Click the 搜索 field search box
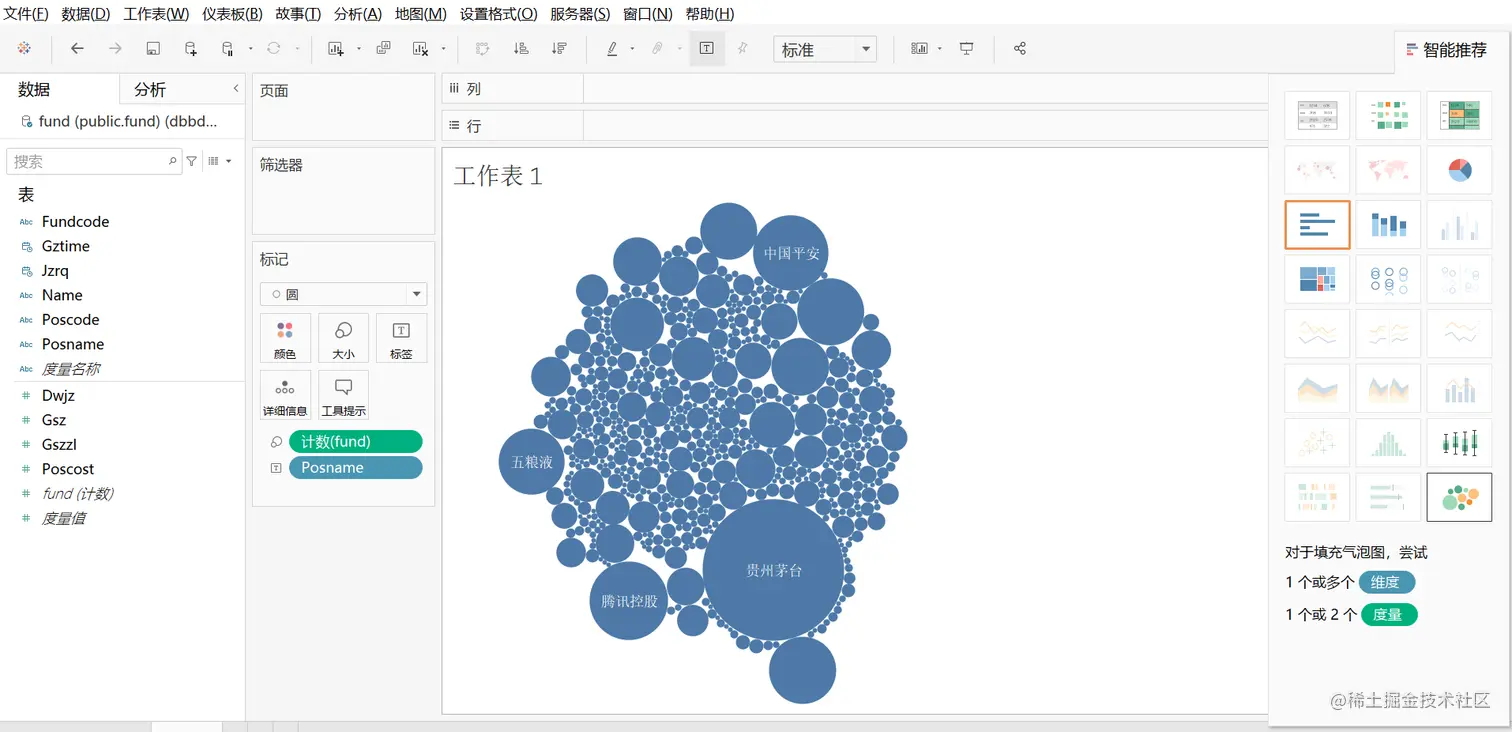The image size is (1512, 732). pos(94,161)
